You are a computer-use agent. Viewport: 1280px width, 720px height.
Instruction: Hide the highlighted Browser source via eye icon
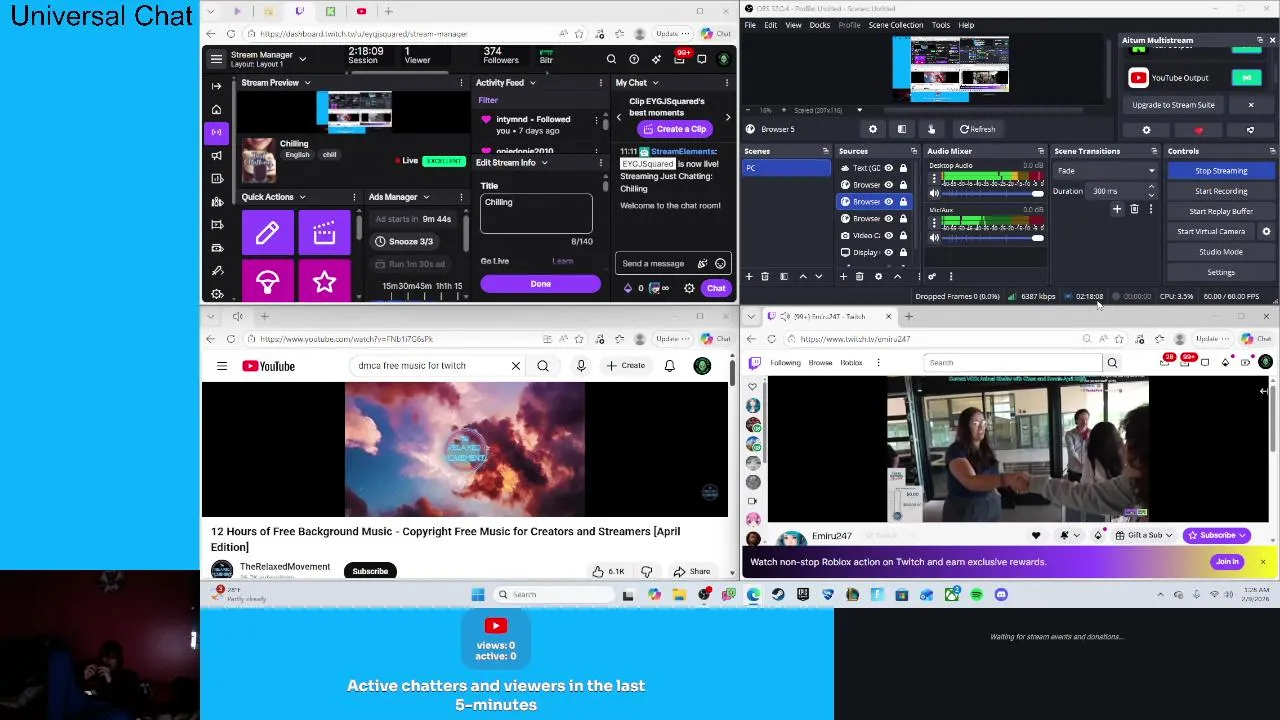888,202
